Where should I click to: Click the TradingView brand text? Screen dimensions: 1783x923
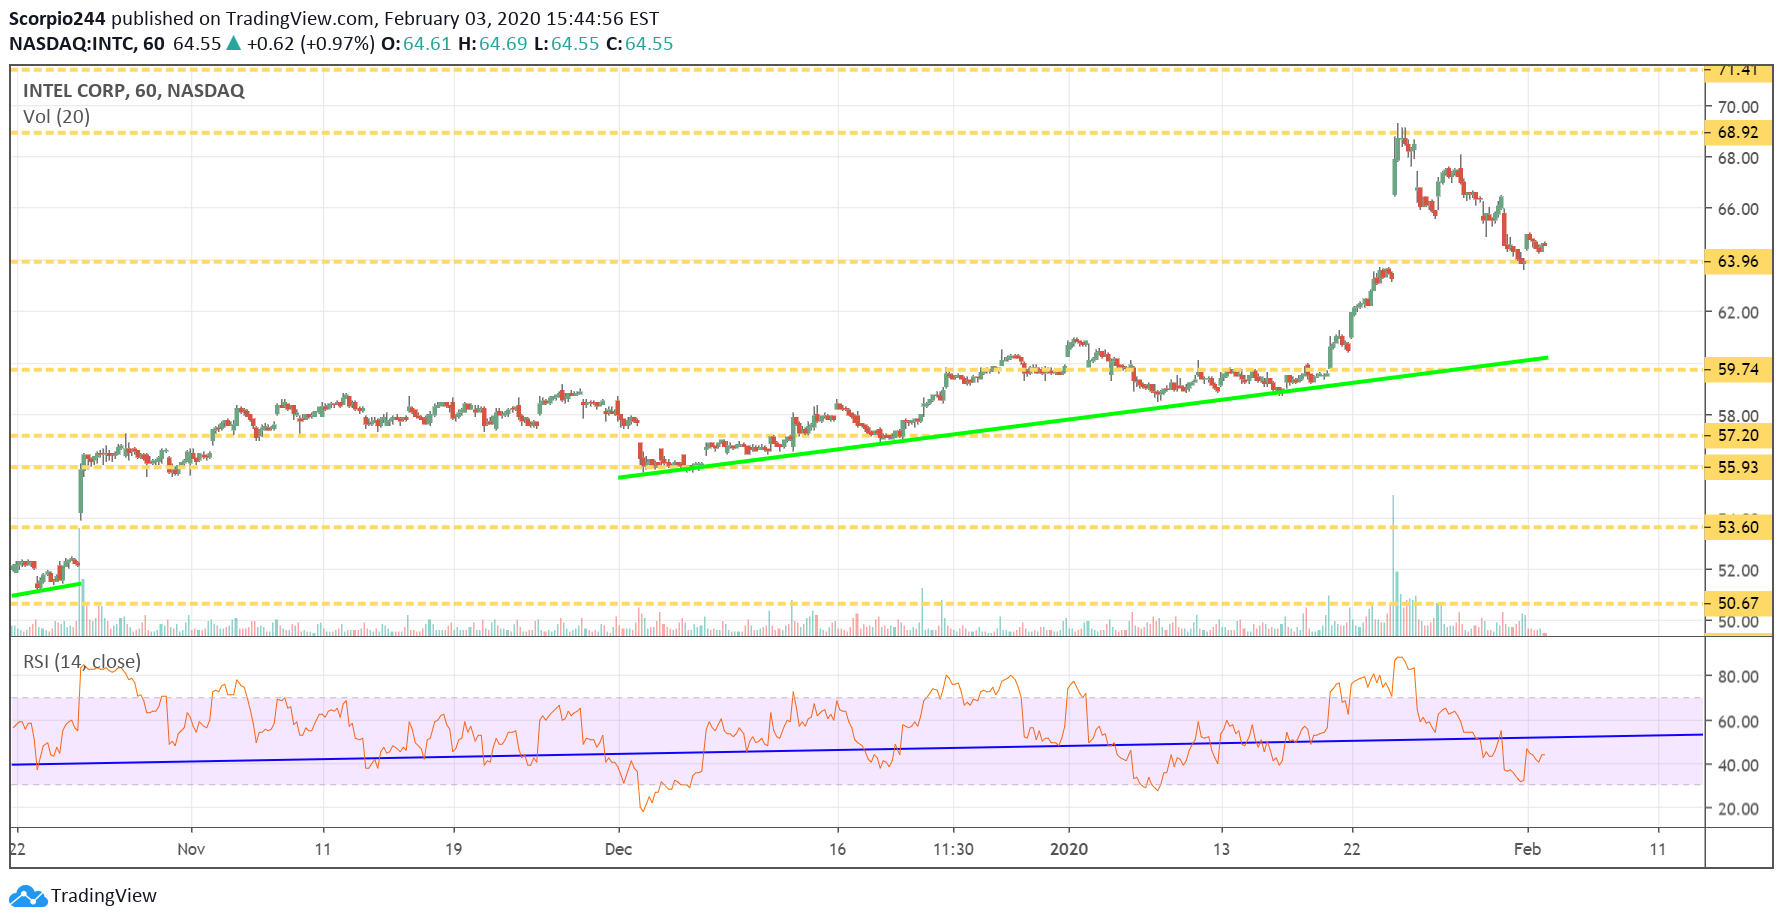pos(104,896)
